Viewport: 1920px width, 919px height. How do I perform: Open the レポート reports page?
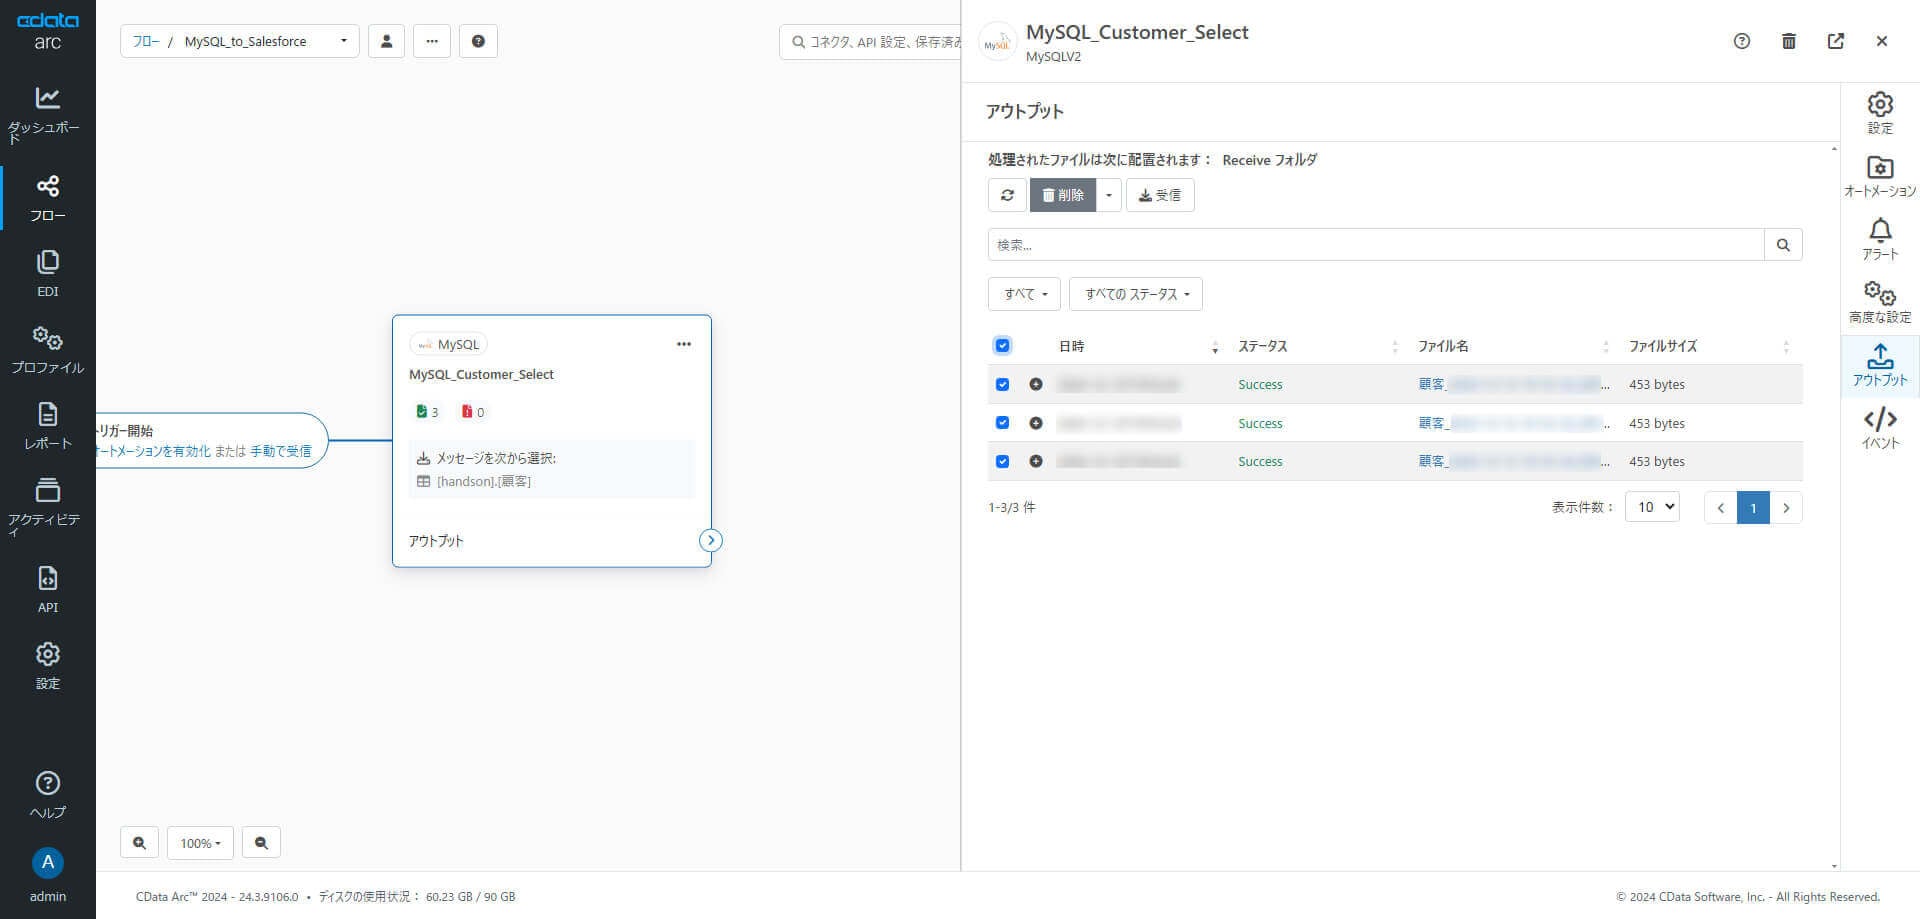(47, 426)
